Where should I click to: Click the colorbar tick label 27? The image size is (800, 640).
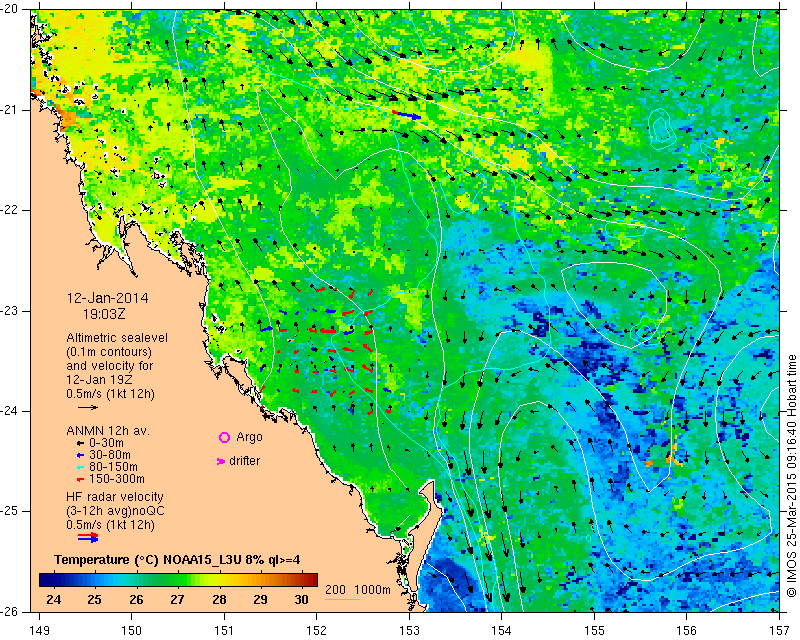[x=177, y=600]
